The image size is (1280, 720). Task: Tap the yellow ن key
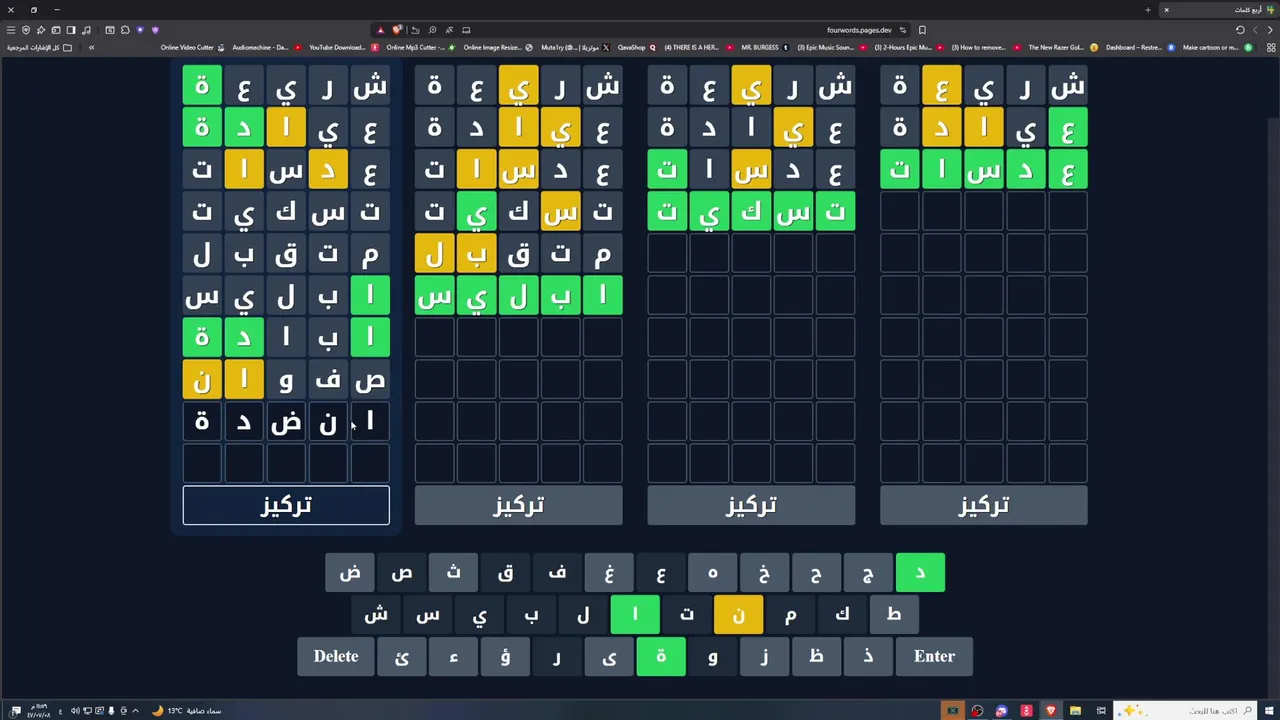738,615
